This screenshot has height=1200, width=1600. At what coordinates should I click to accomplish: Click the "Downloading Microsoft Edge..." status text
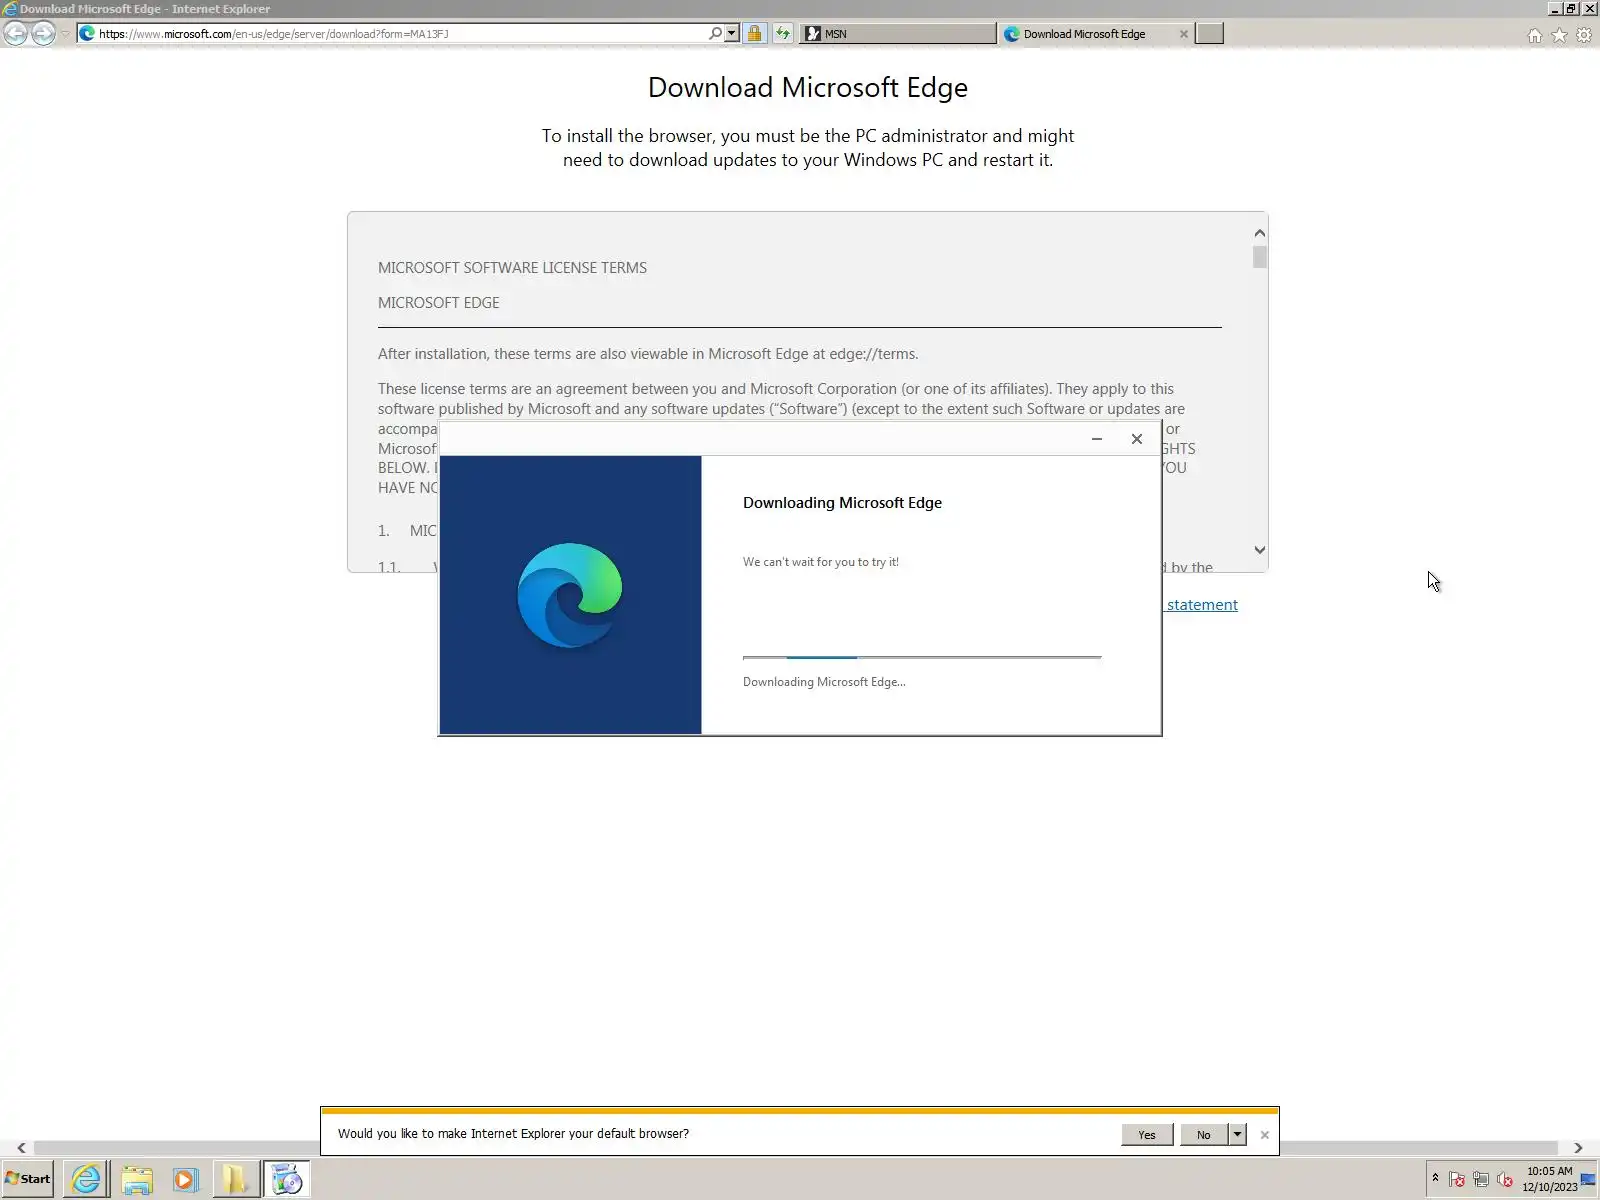(x=824, y=682)
